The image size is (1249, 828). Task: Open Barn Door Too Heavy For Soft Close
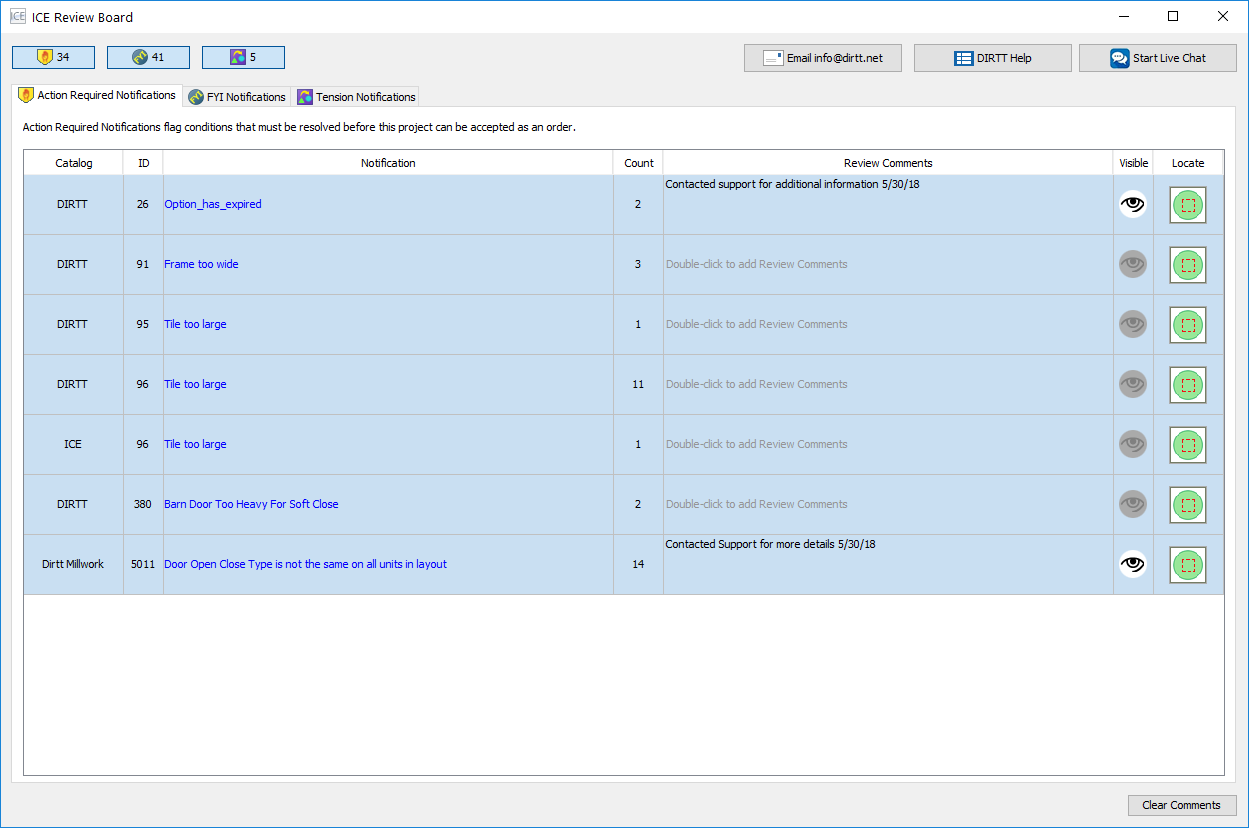251,504
